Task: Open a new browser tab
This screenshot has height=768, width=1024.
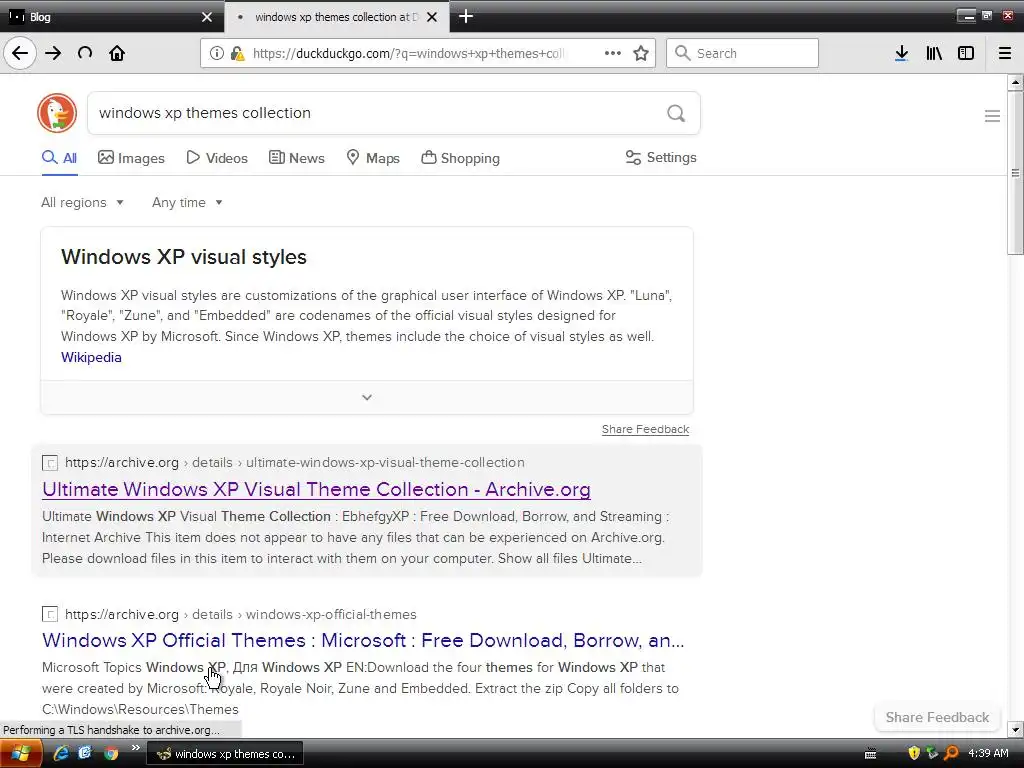Action: [x=466, y=16]
